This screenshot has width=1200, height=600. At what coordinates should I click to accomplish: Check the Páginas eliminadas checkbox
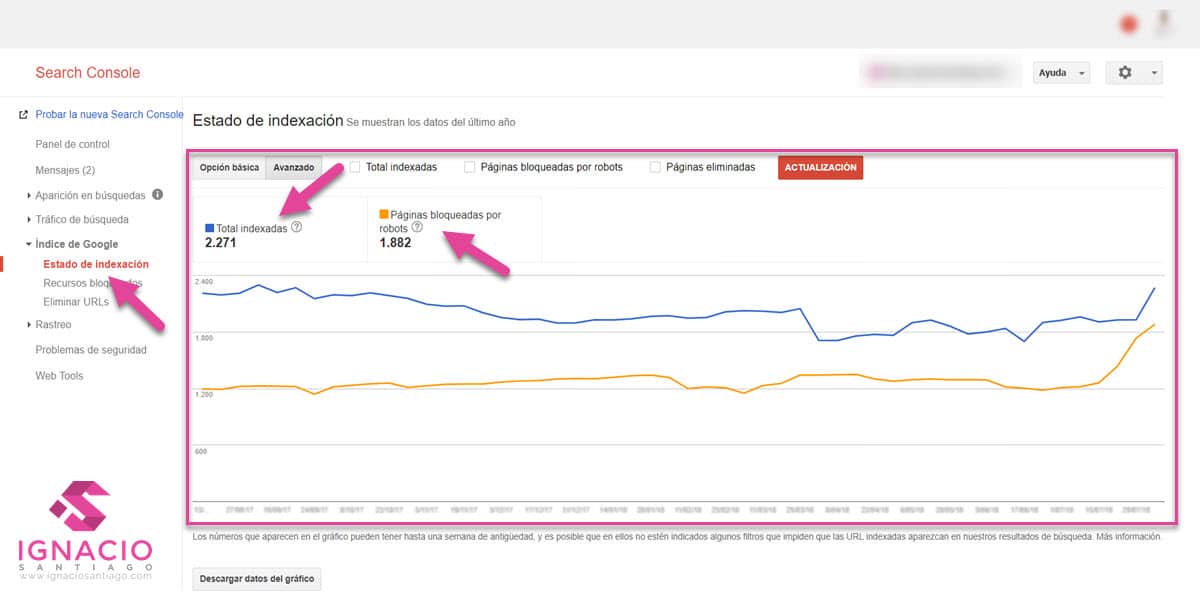pyautogui.click(x=655, y=167)
